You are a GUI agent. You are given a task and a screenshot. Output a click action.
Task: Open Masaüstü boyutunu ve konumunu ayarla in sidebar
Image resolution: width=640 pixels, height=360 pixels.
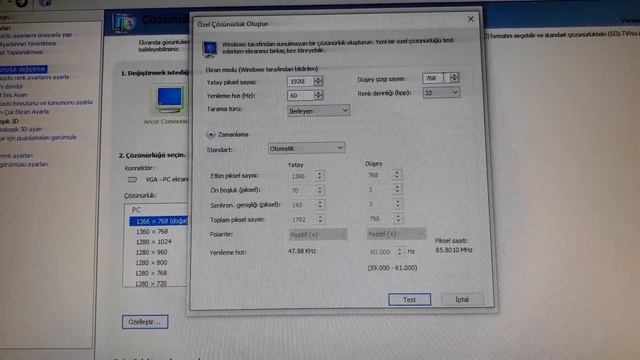coord(47,102)
